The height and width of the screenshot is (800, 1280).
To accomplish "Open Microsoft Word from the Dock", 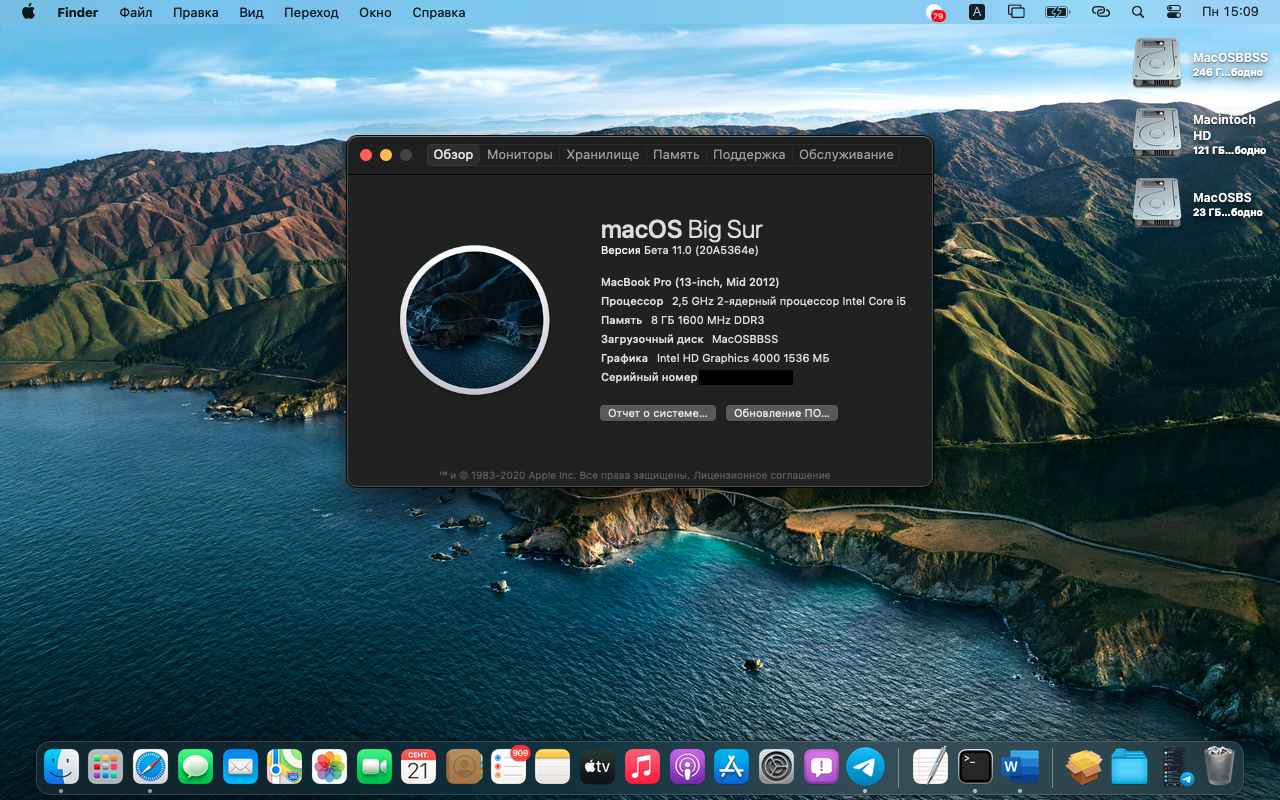I will click(x=1020, y=767).
